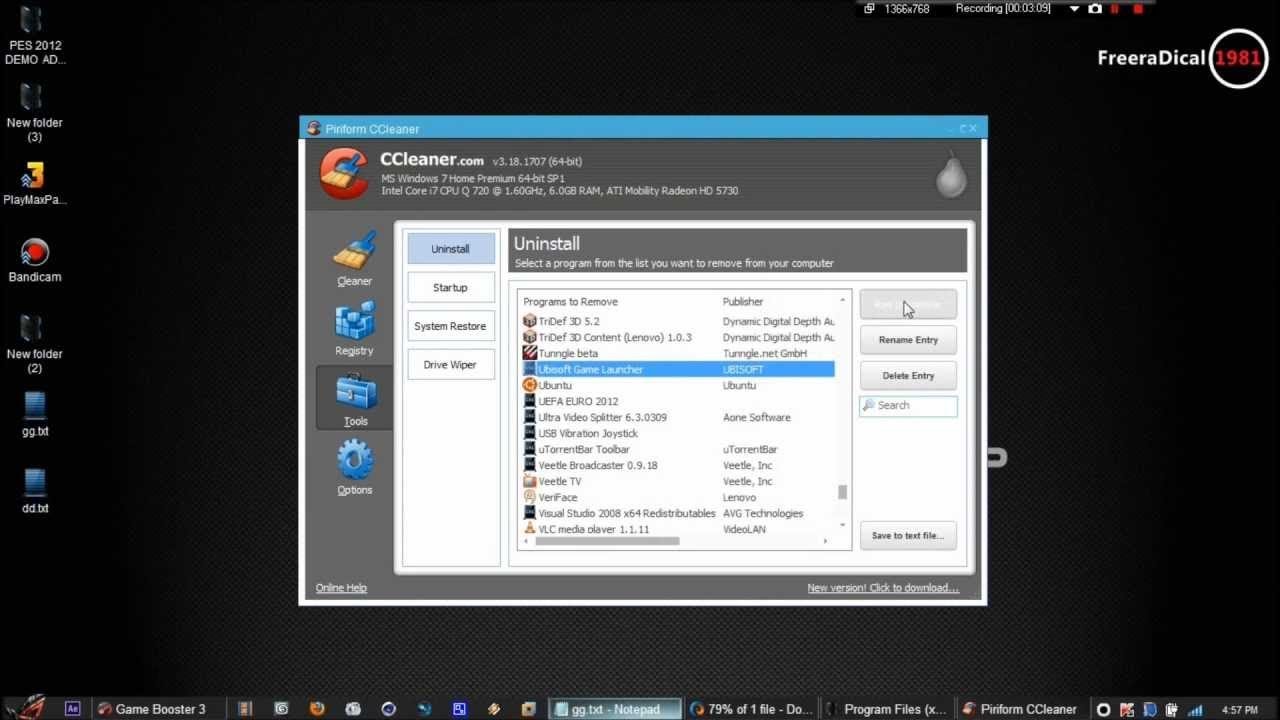Screen dimensions: 1280x720
Task: Click After Effects icon in taskbar
Action: click(72, 709)
